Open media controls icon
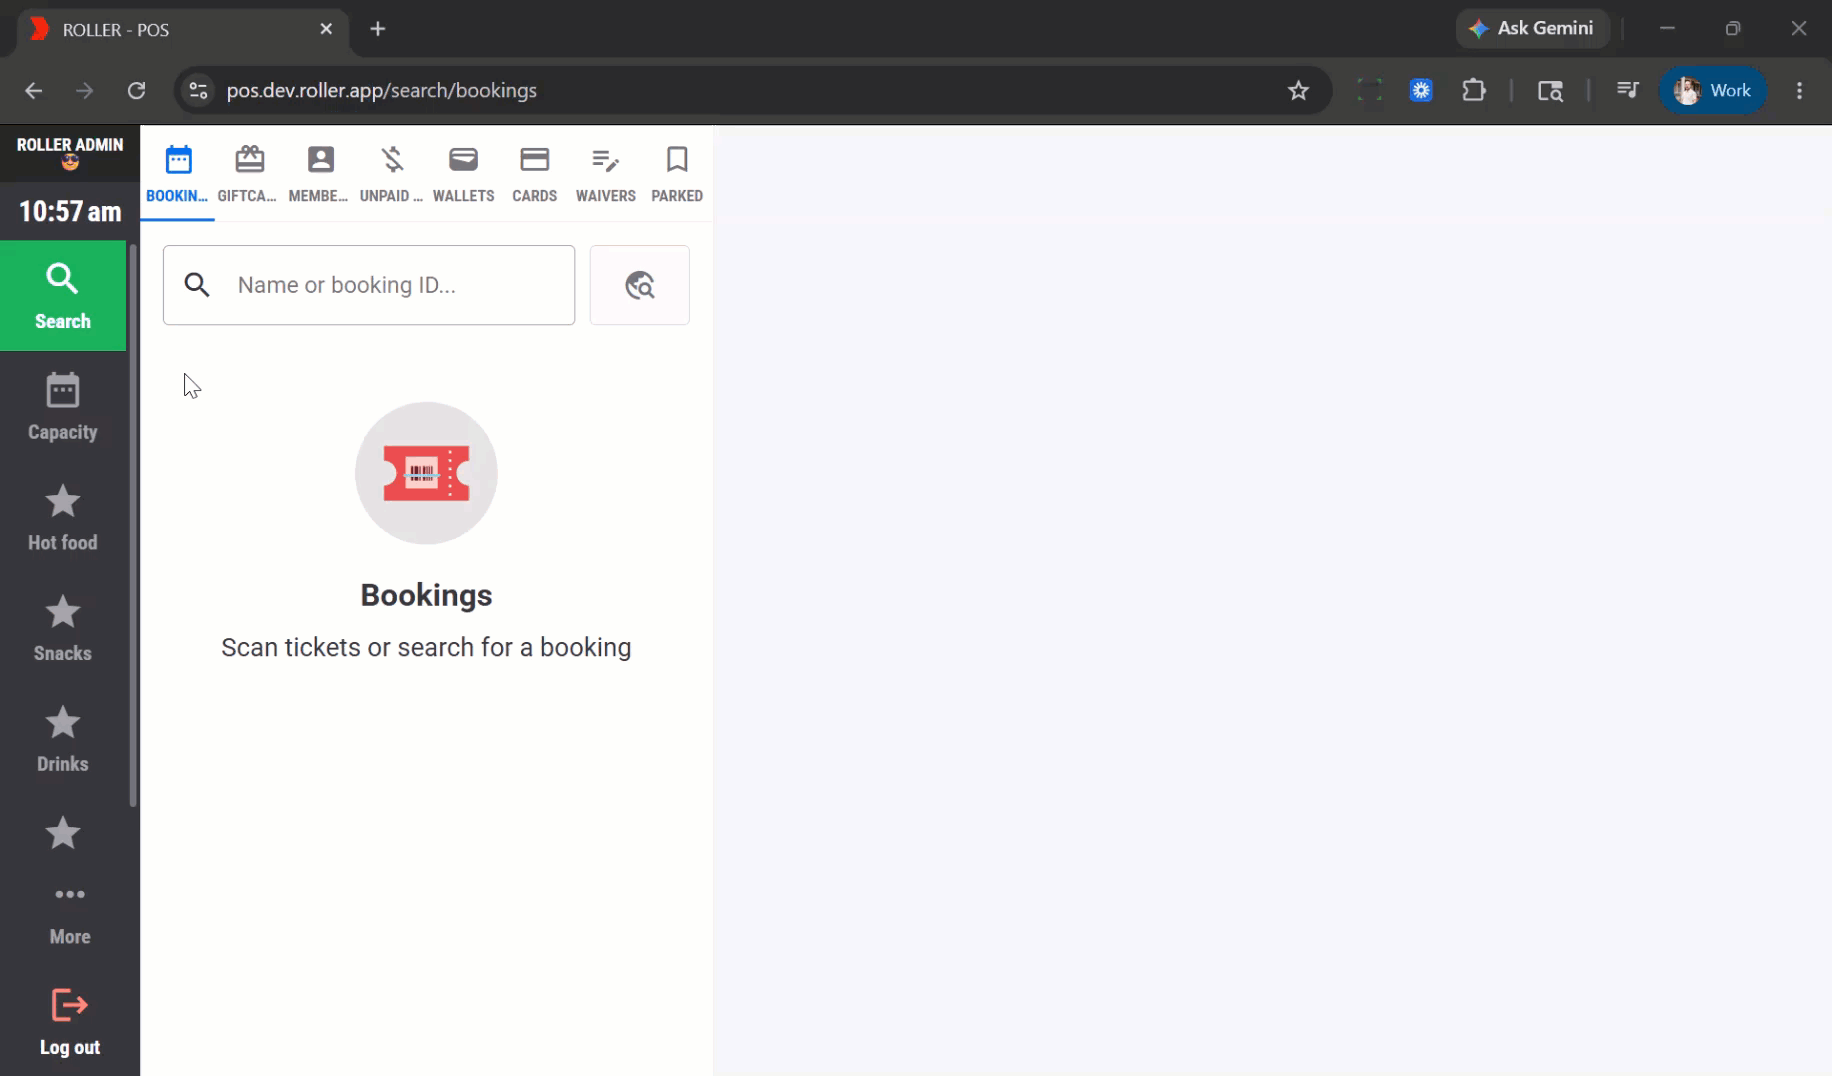1832x1076 pixels. pyautogui.click(x=1627, y=90)
